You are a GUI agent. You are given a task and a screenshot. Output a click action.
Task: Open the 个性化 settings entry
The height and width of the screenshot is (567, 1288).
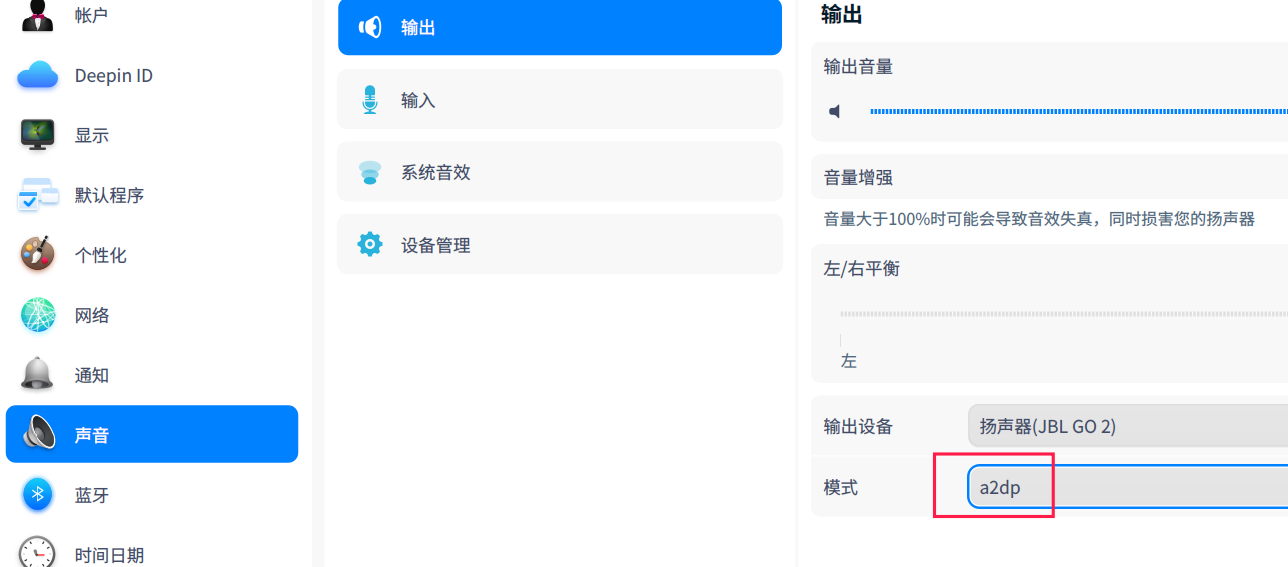click(152, 255)
